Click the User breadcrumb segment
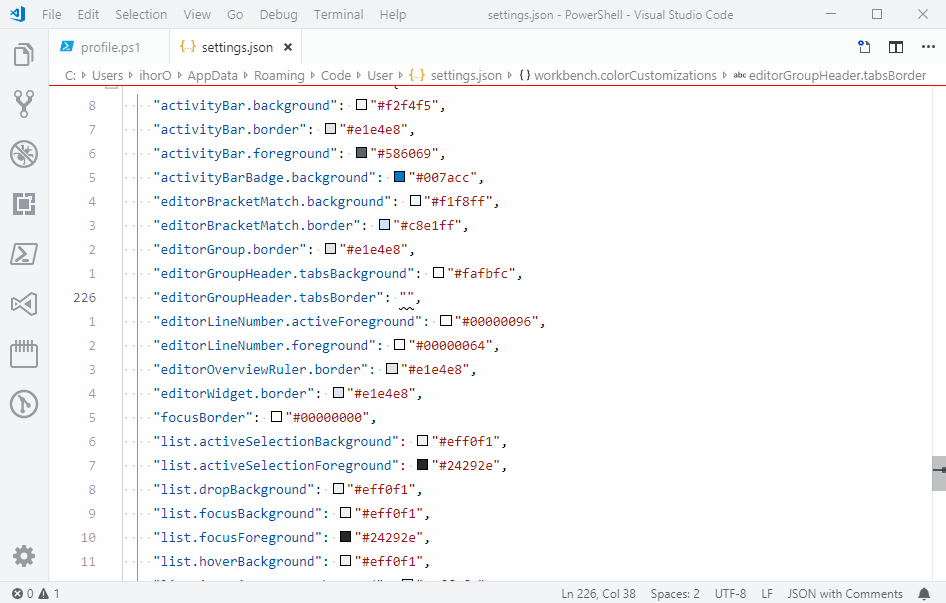Screen dimensions: 946x603 pyautogui.click(x=380, y=75)
